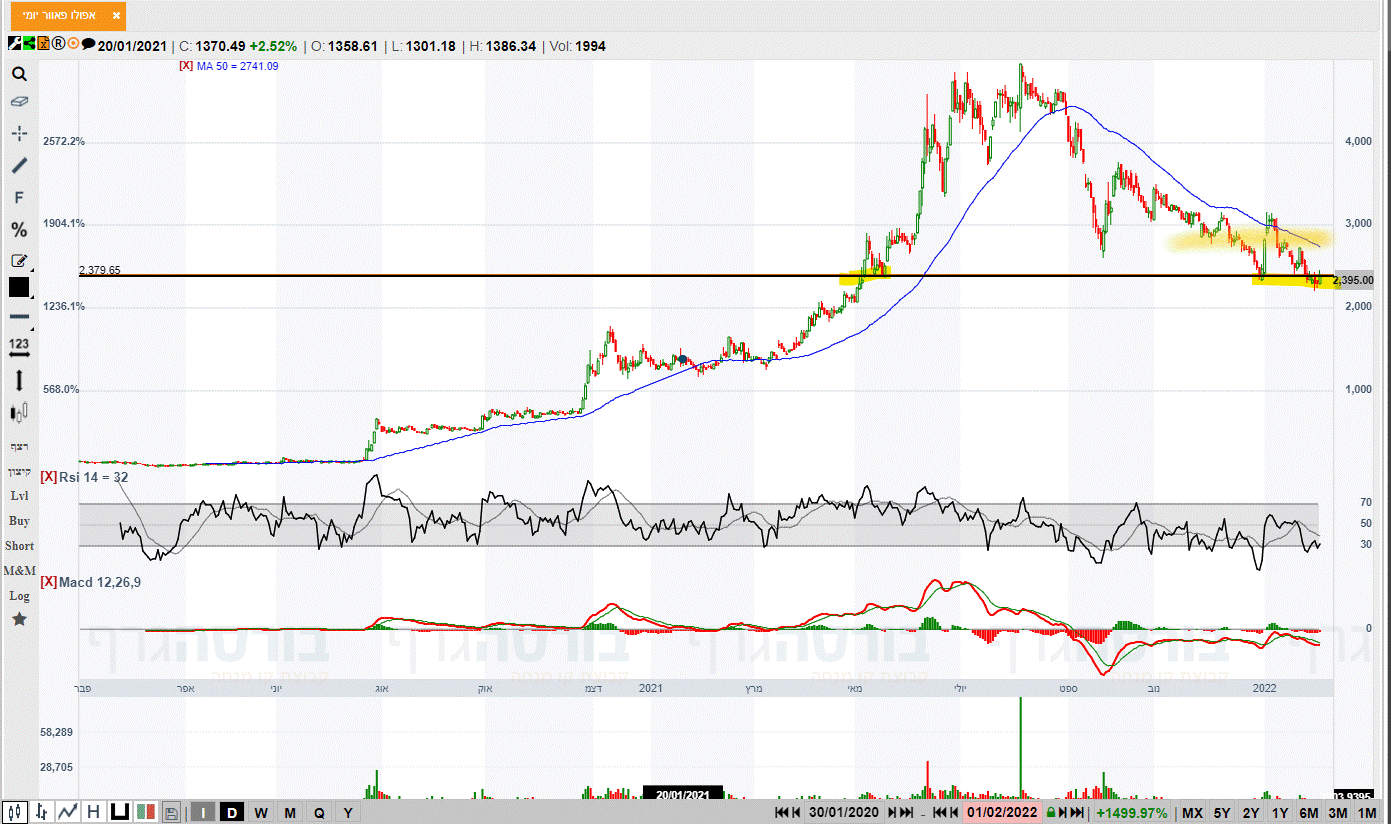Click the wrench settings icon

tap(14, 43)
